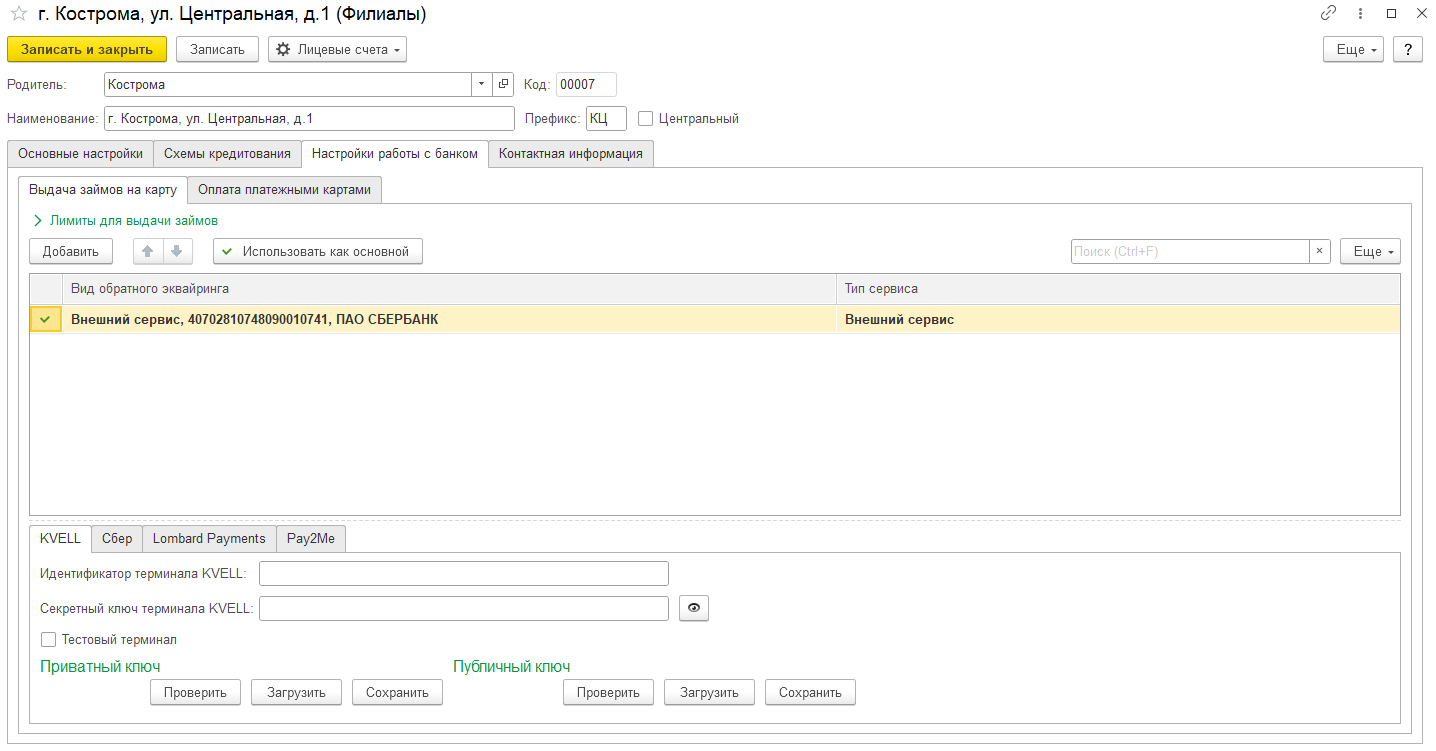The image size is (1436, 751).
Task: Open the top Еще menu
Action: pyautogui.click(x=1353, y=49)
